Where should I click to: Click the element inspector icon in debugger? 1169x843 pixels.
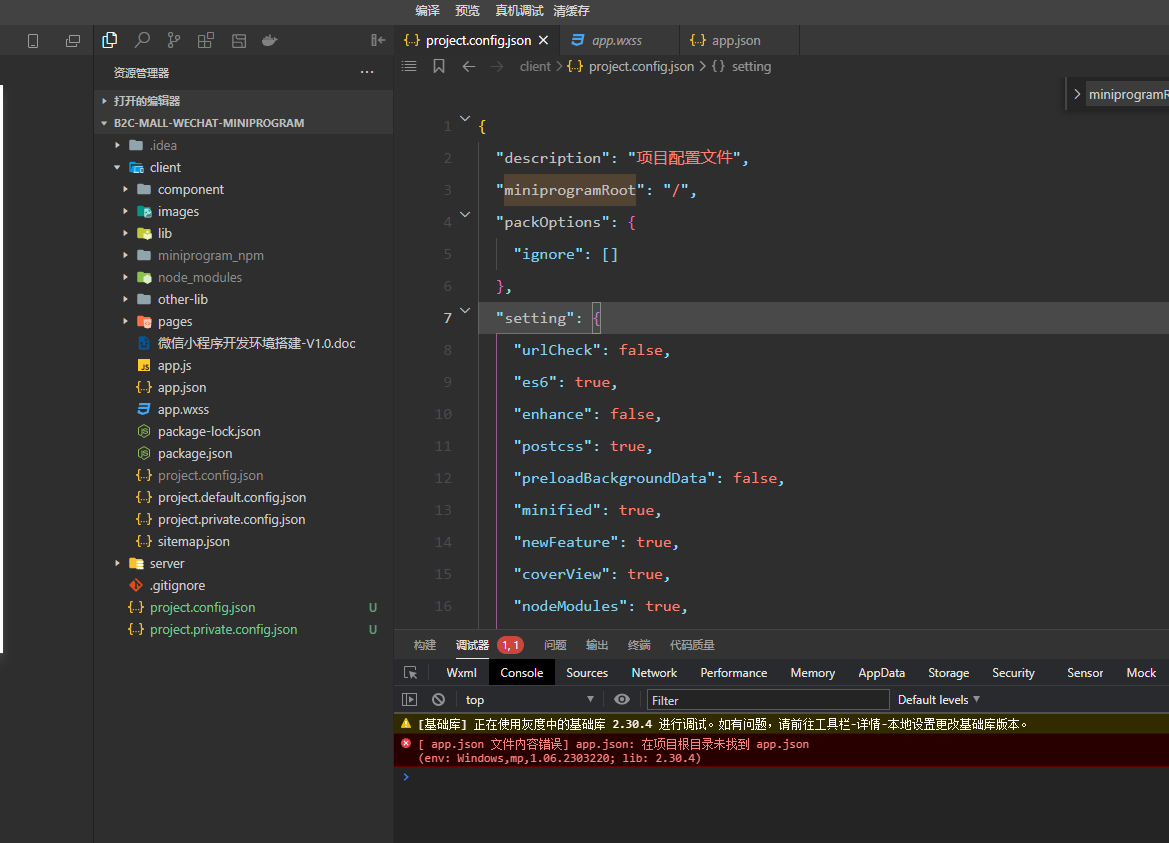pyautogui.click(x=410, y=673)
